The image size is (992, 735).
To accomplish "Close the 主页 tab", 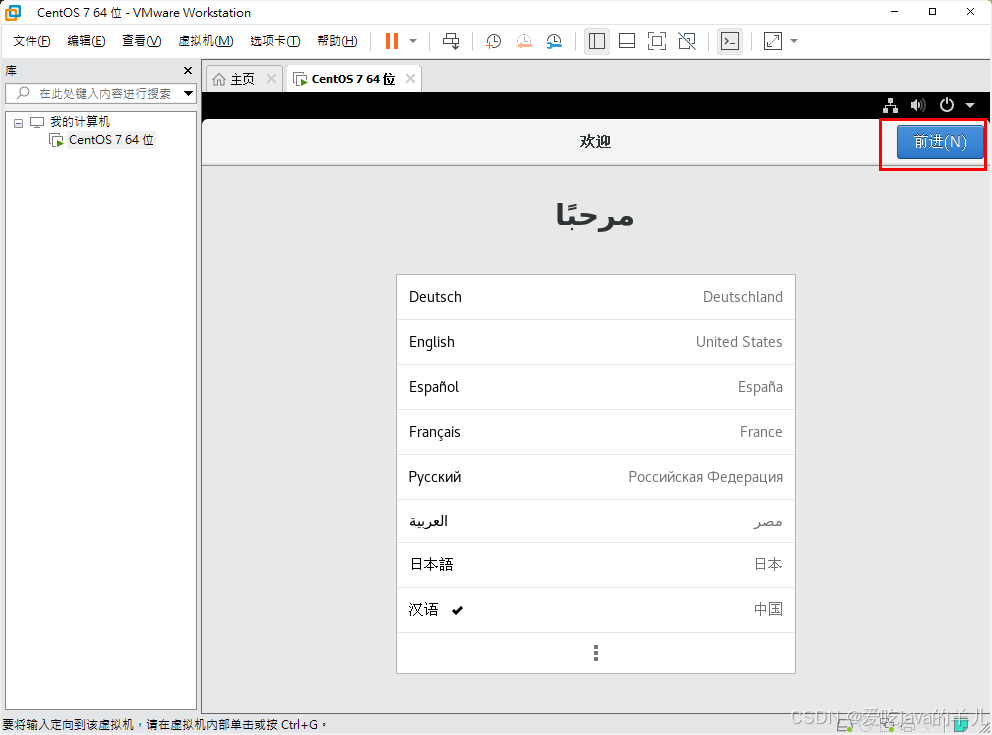I will click(271, 78).
